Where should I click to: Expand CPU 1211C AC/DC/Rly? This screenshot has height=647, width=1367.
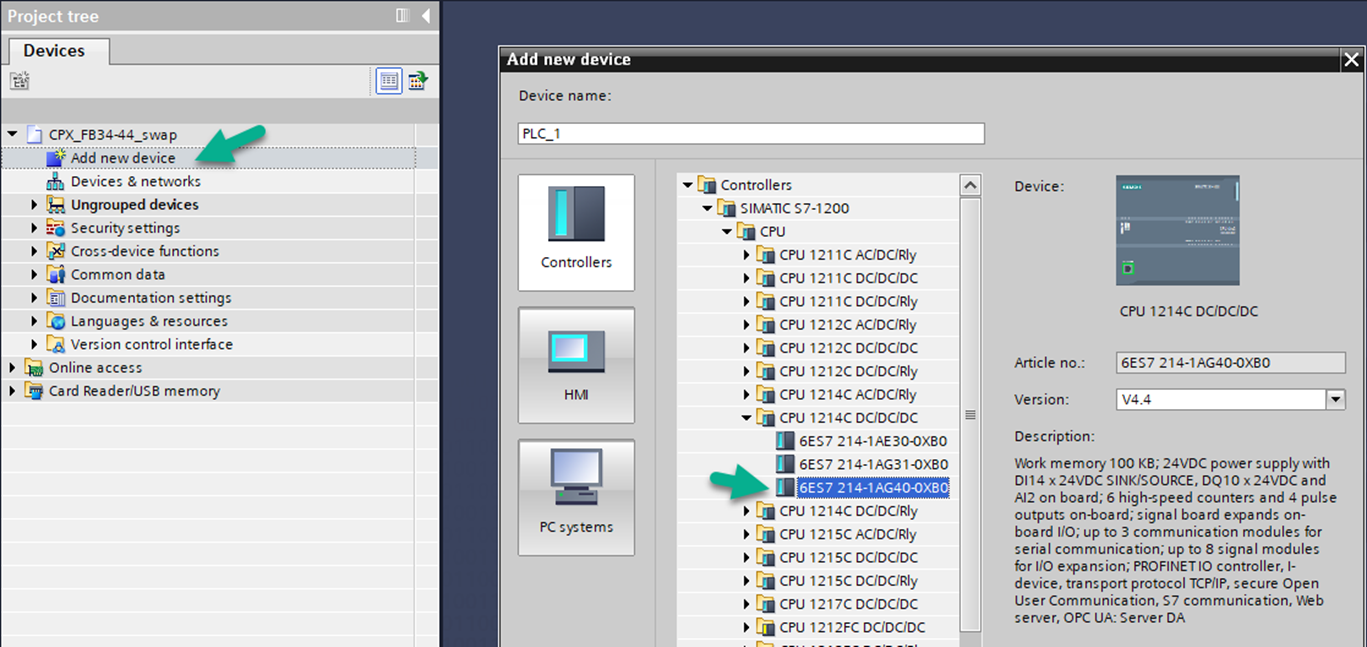pos(746,255)
